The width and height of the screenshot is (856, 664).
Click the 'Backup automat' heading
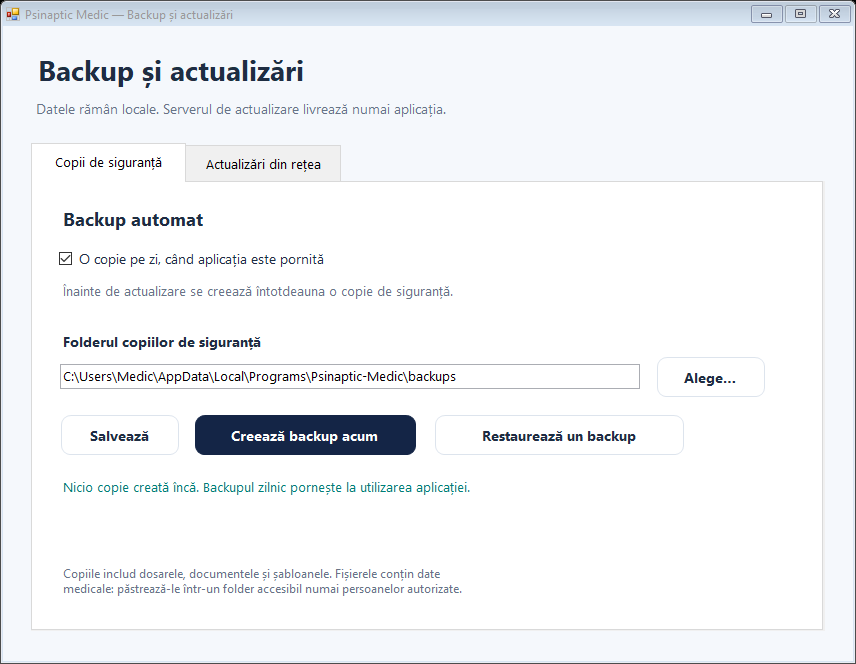click(x=133, y=220)
